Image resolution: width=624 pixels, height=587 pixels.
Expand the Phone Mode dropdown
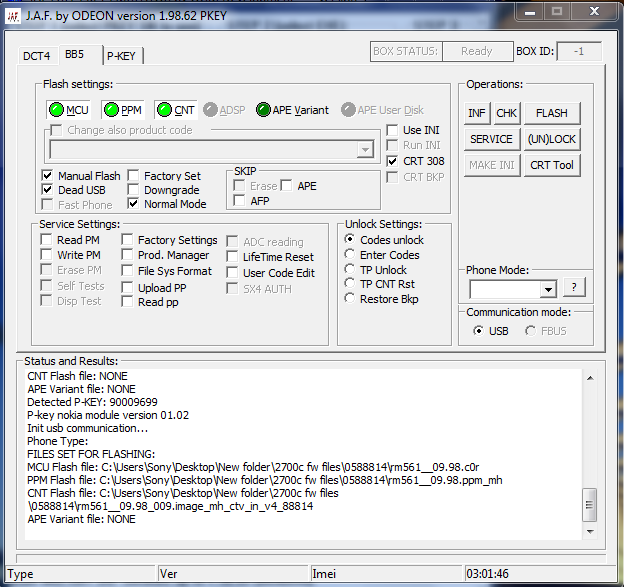548,289
